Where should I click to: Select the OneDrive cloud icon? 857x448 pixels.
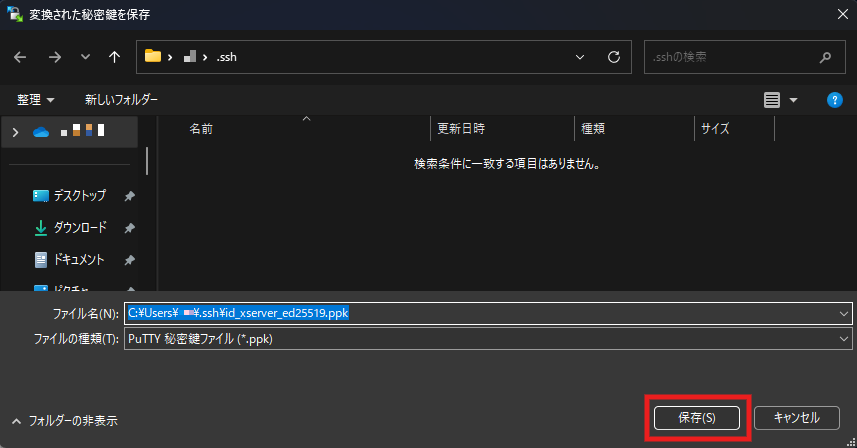41,131
